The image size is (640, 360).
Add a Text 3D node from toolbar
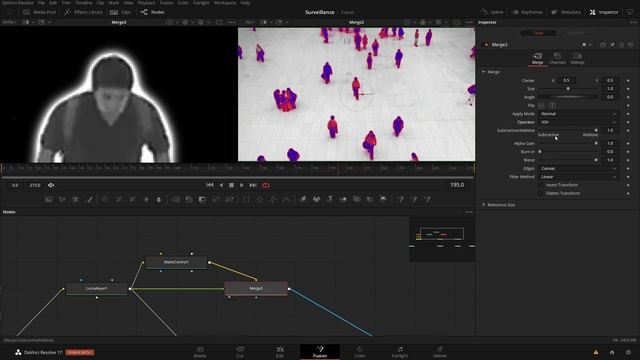pyautogui.click(x=330, y=199)
